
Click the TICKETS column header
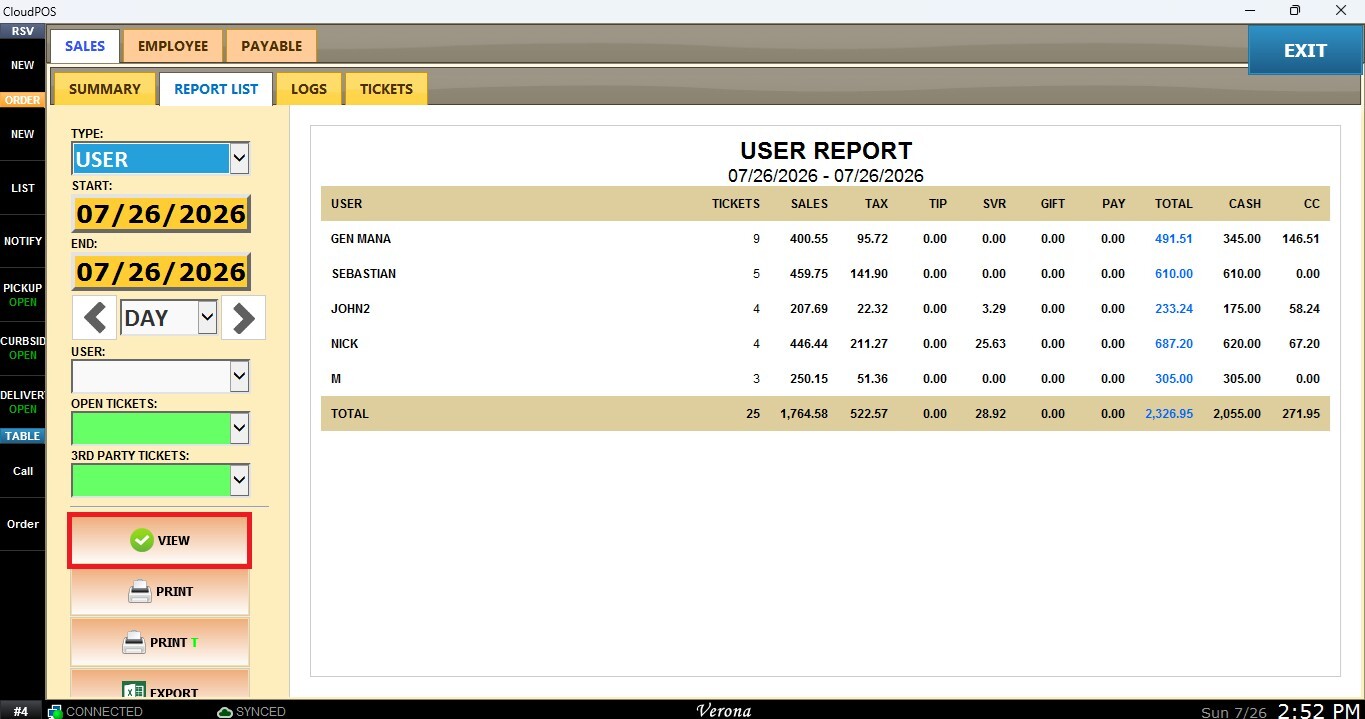(x=736, y=204)
